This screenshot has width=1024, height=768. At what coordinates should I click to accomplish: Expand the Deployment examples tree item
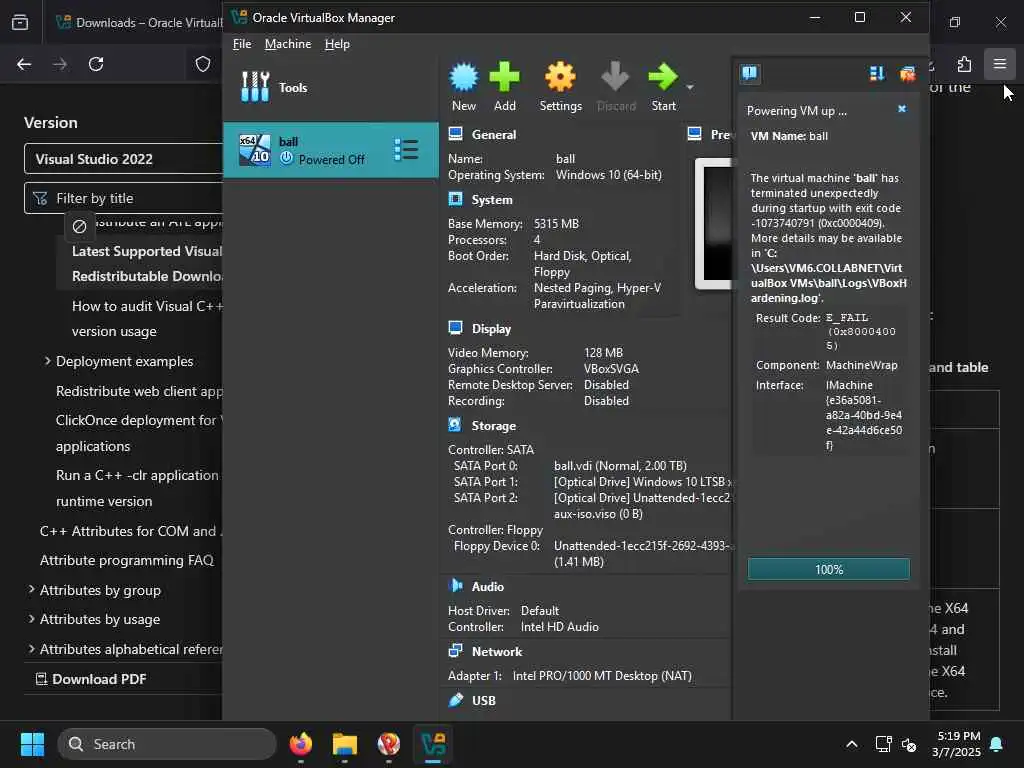(x=48, y=360)
